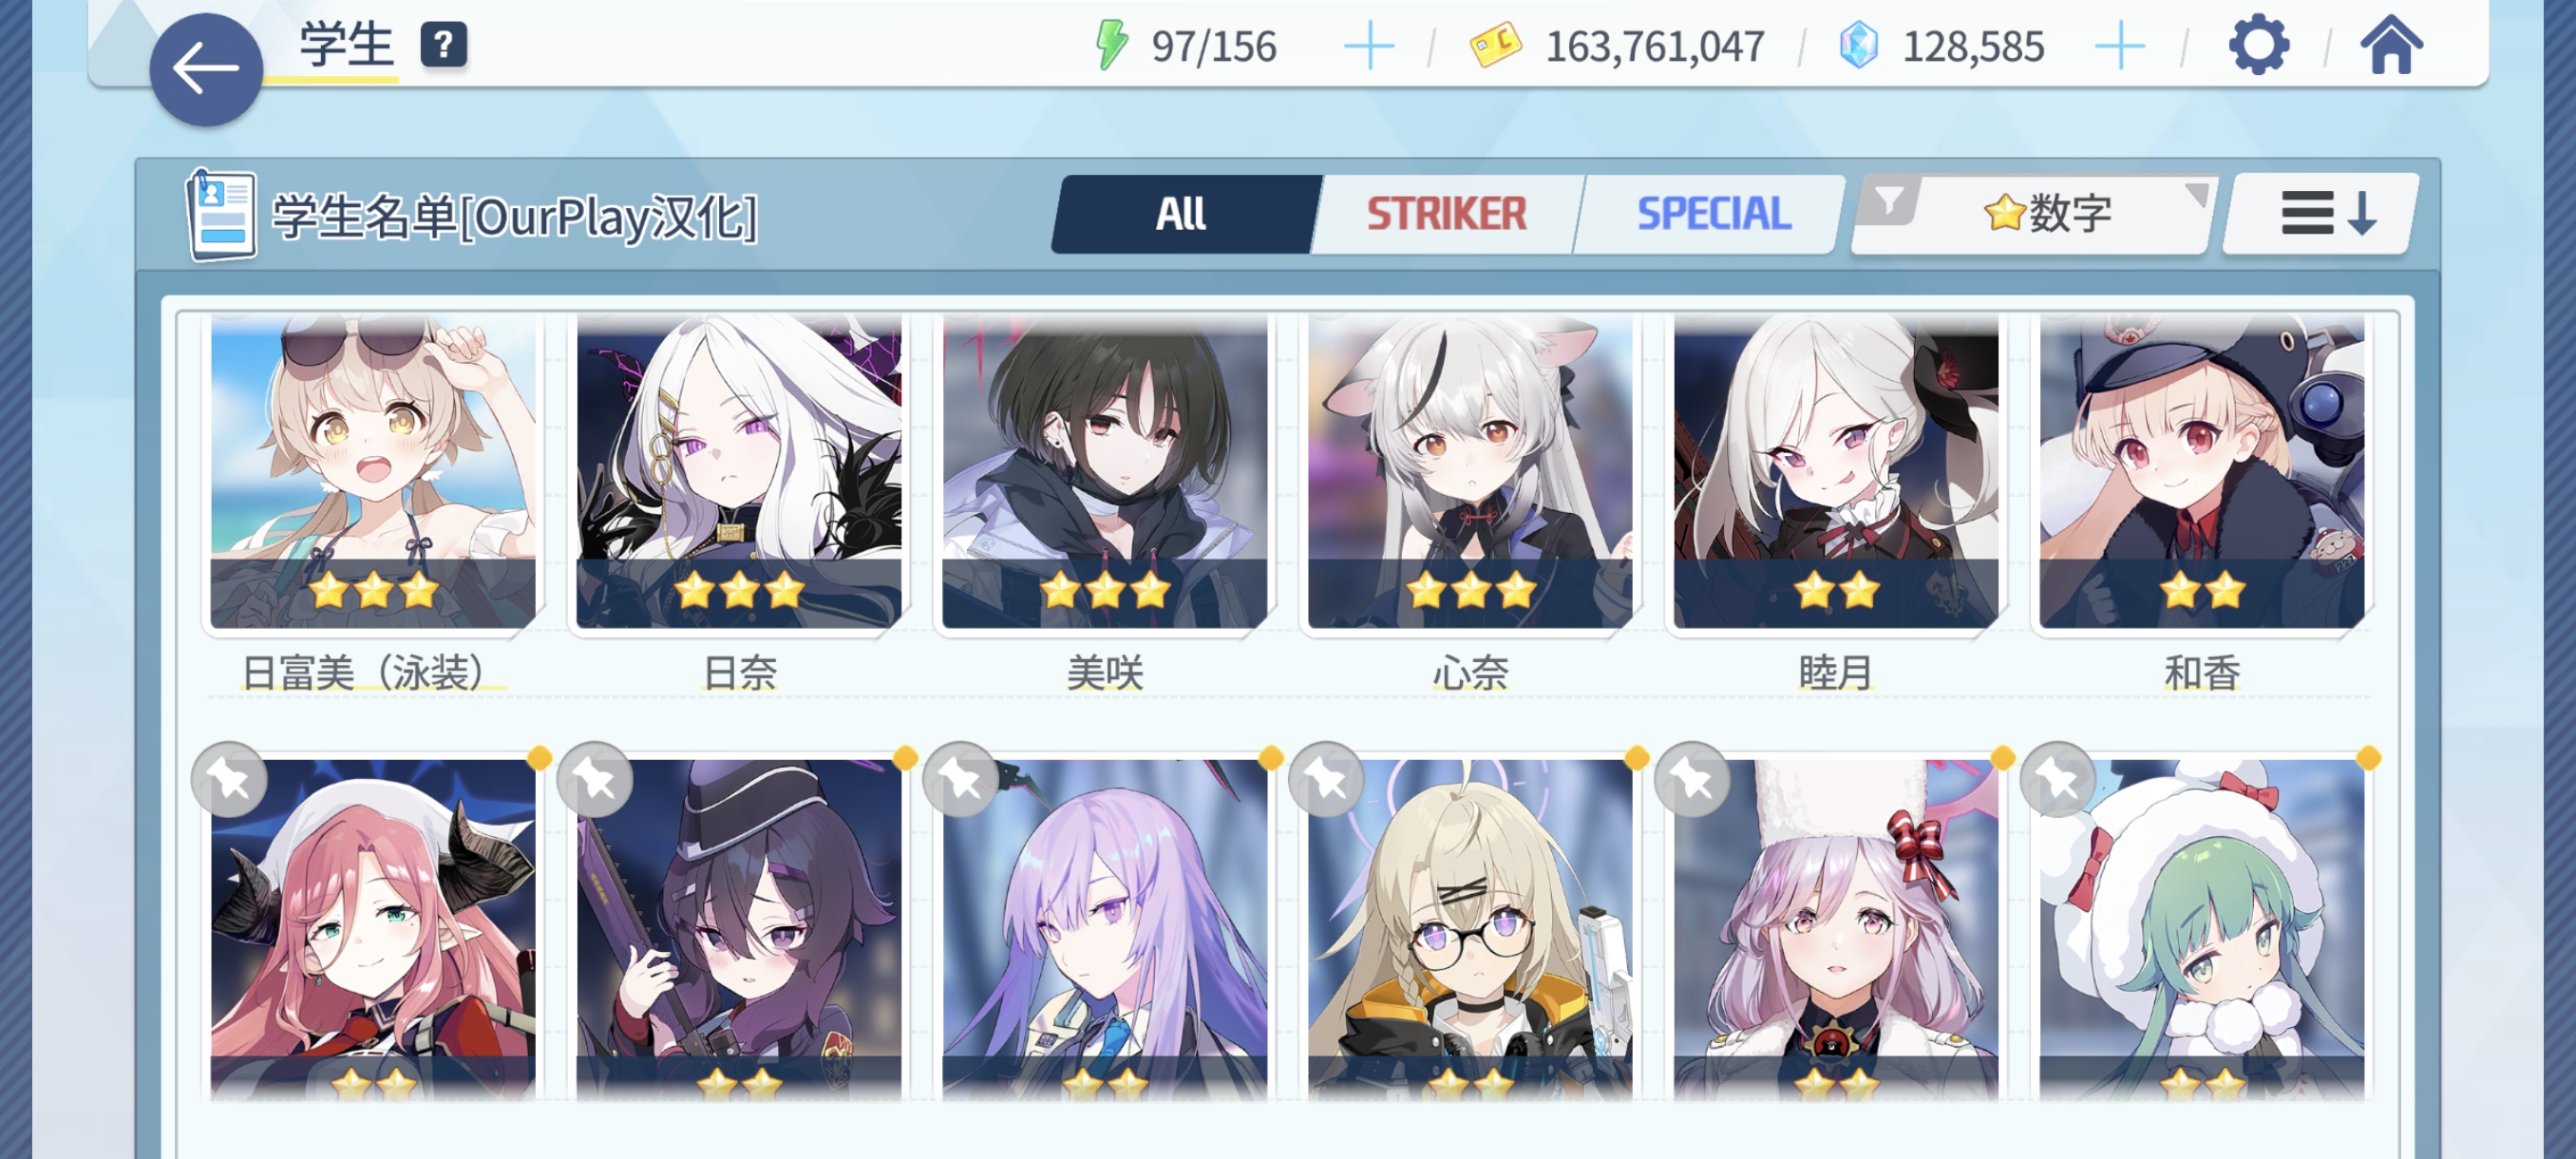The width and height of the screenshot is (2576, 1159).
Task: Click the blue pyroxene gem icon
Action: [x=1858, y=46]
